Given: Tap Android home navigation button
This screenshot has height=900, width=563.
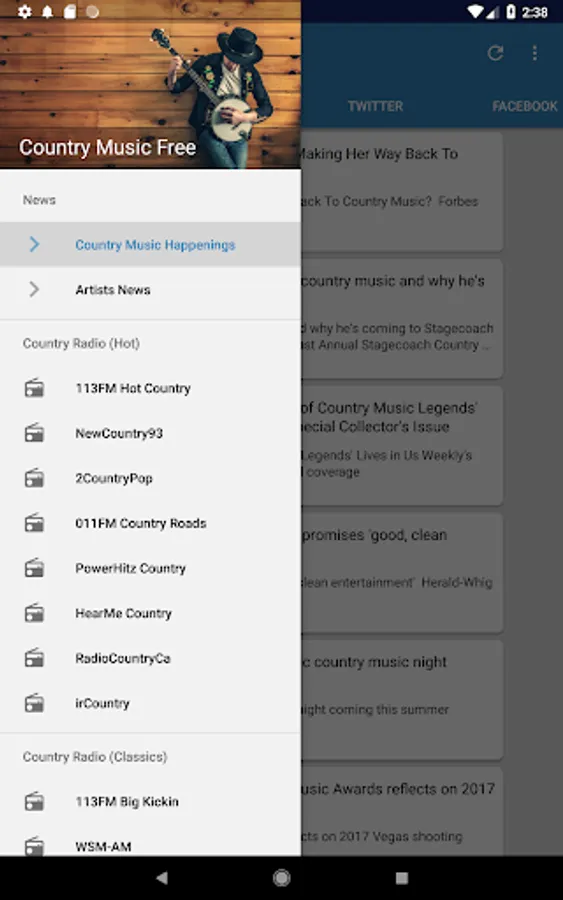Looking at the screenshot, I should coord(281,878).
